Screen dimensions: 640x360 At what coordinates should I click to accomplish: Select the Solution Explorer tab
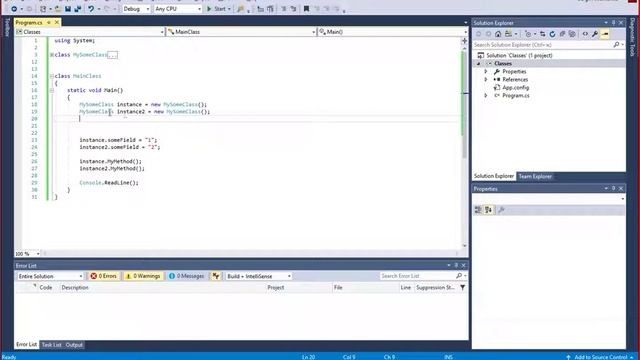494,176
